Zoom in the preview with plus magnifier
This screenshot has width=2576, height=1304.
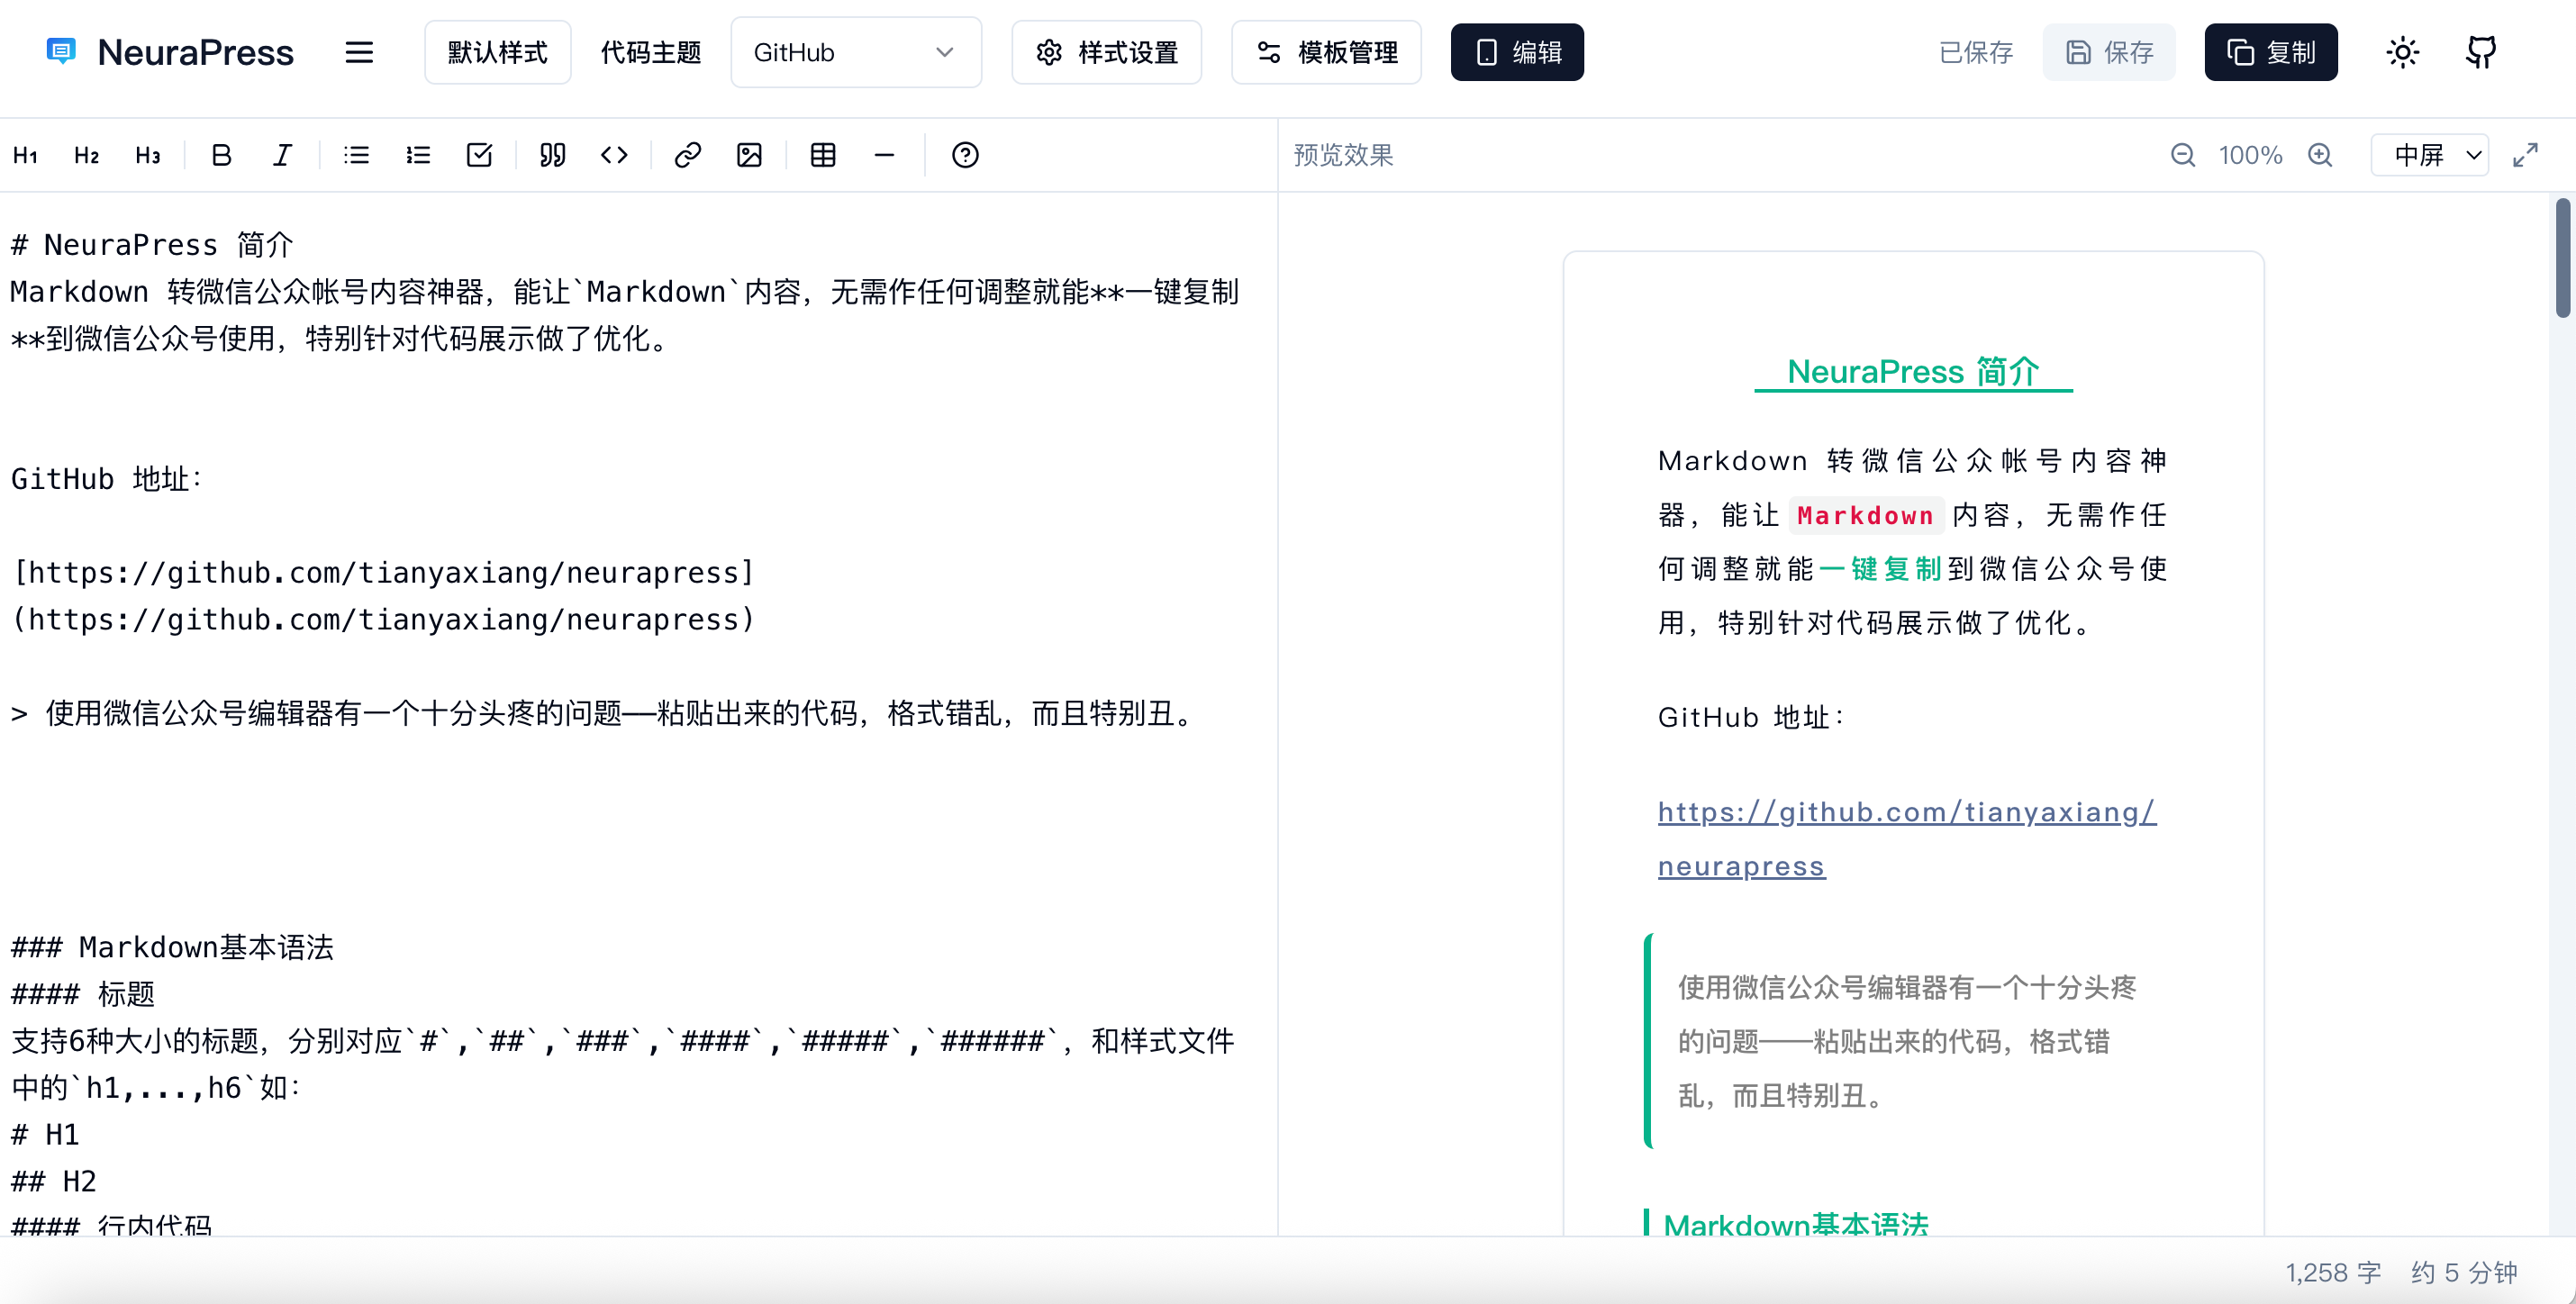(2320, 155)
